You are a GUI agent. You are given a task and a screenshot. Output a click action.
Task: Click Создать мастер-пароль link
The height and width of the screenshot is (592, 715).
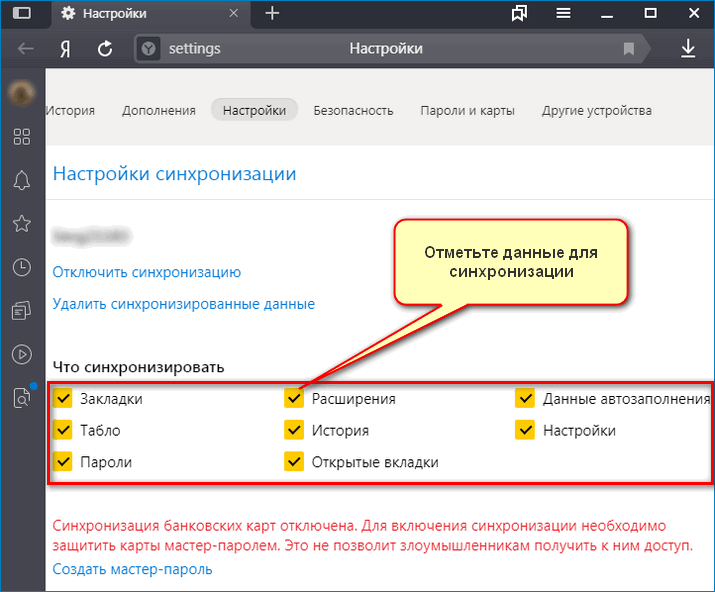132,569
